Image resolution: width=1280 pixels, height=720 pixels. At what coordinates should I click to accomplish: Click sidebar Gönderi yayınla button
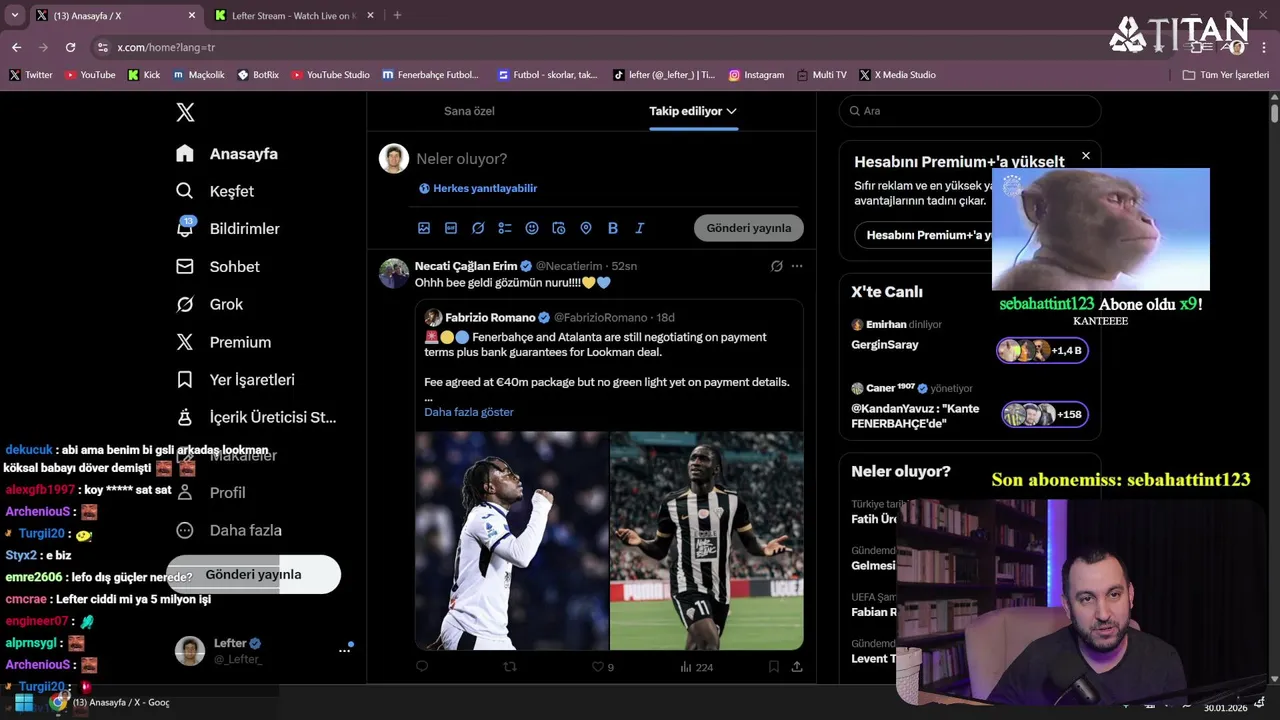click(253, 574)
